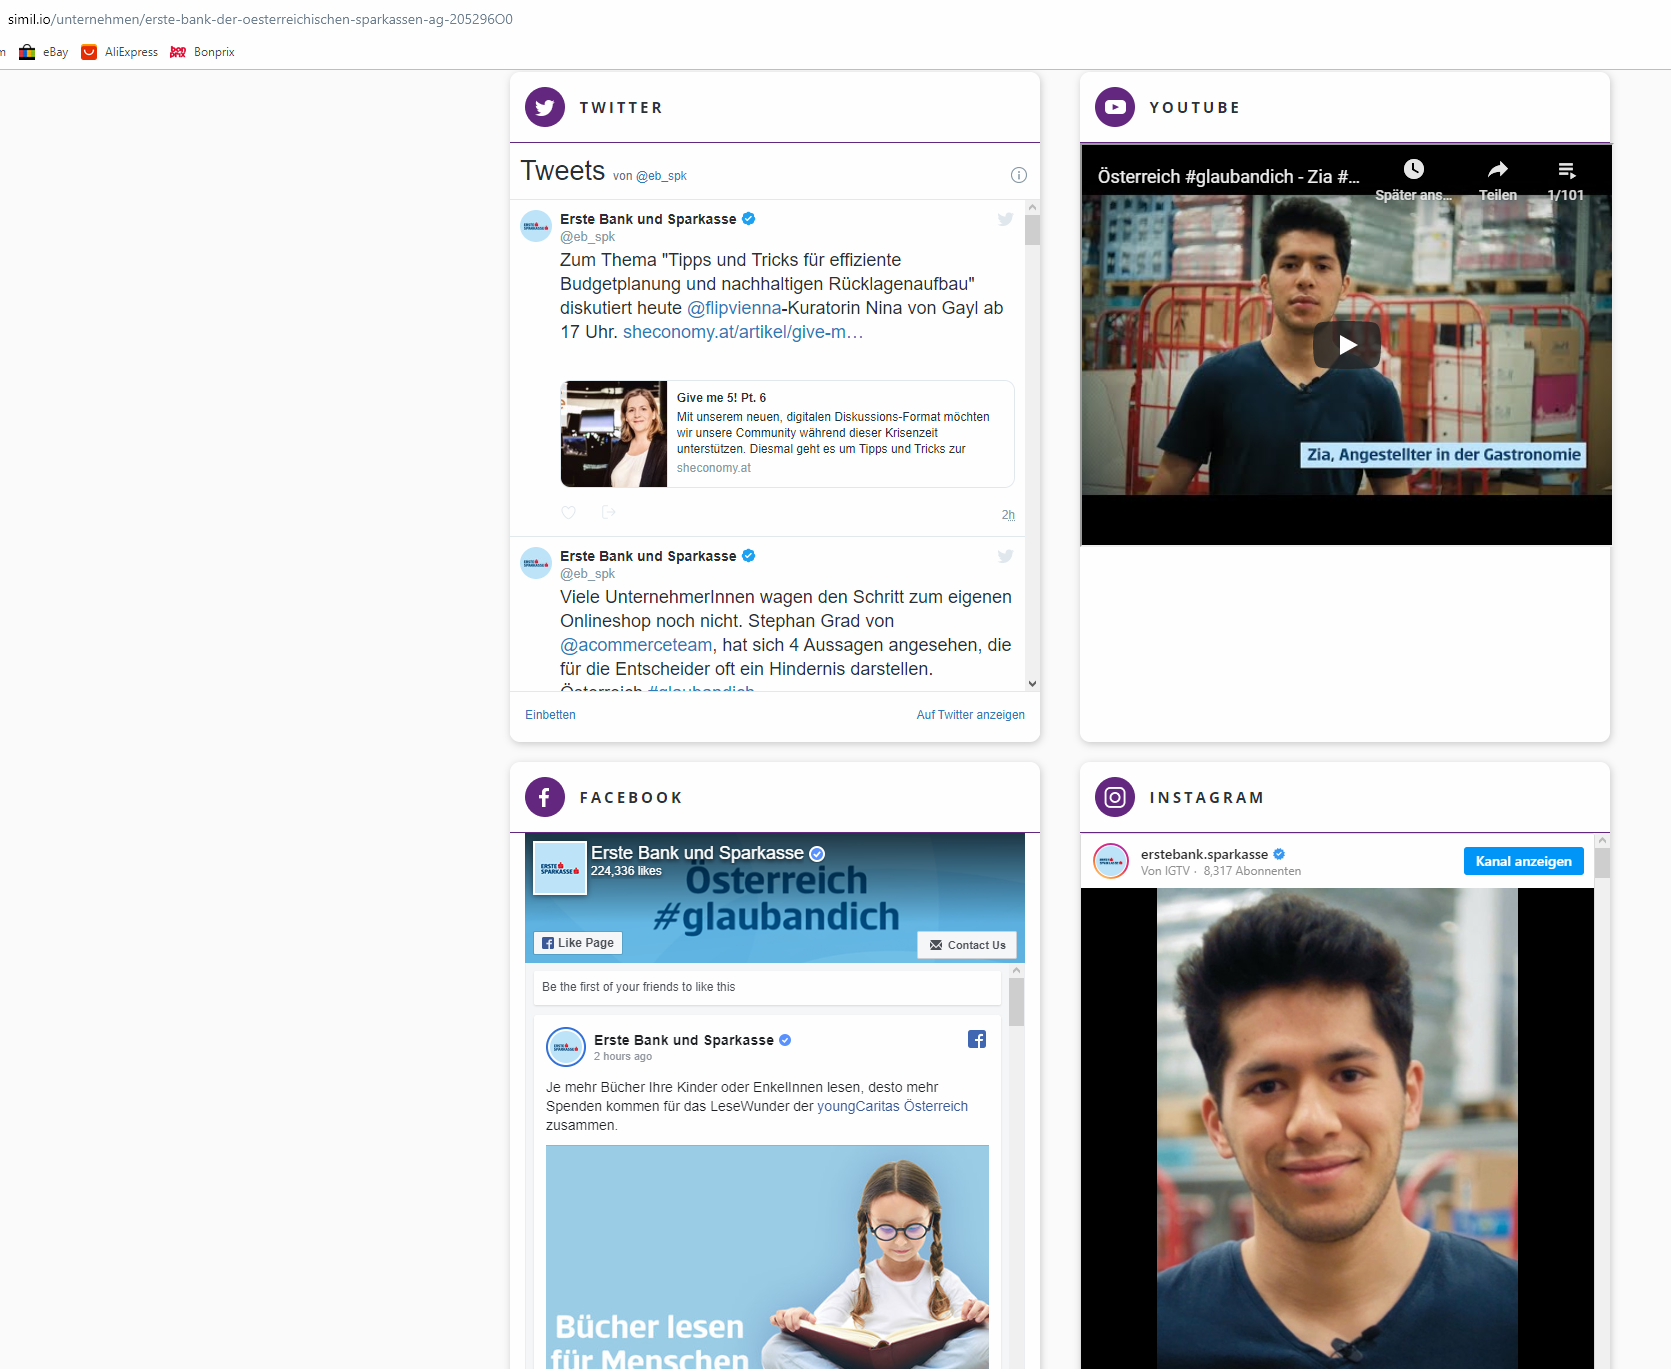Click first tweet's Erste Bank avatar
The image size is (1671, 1369).
536,226
